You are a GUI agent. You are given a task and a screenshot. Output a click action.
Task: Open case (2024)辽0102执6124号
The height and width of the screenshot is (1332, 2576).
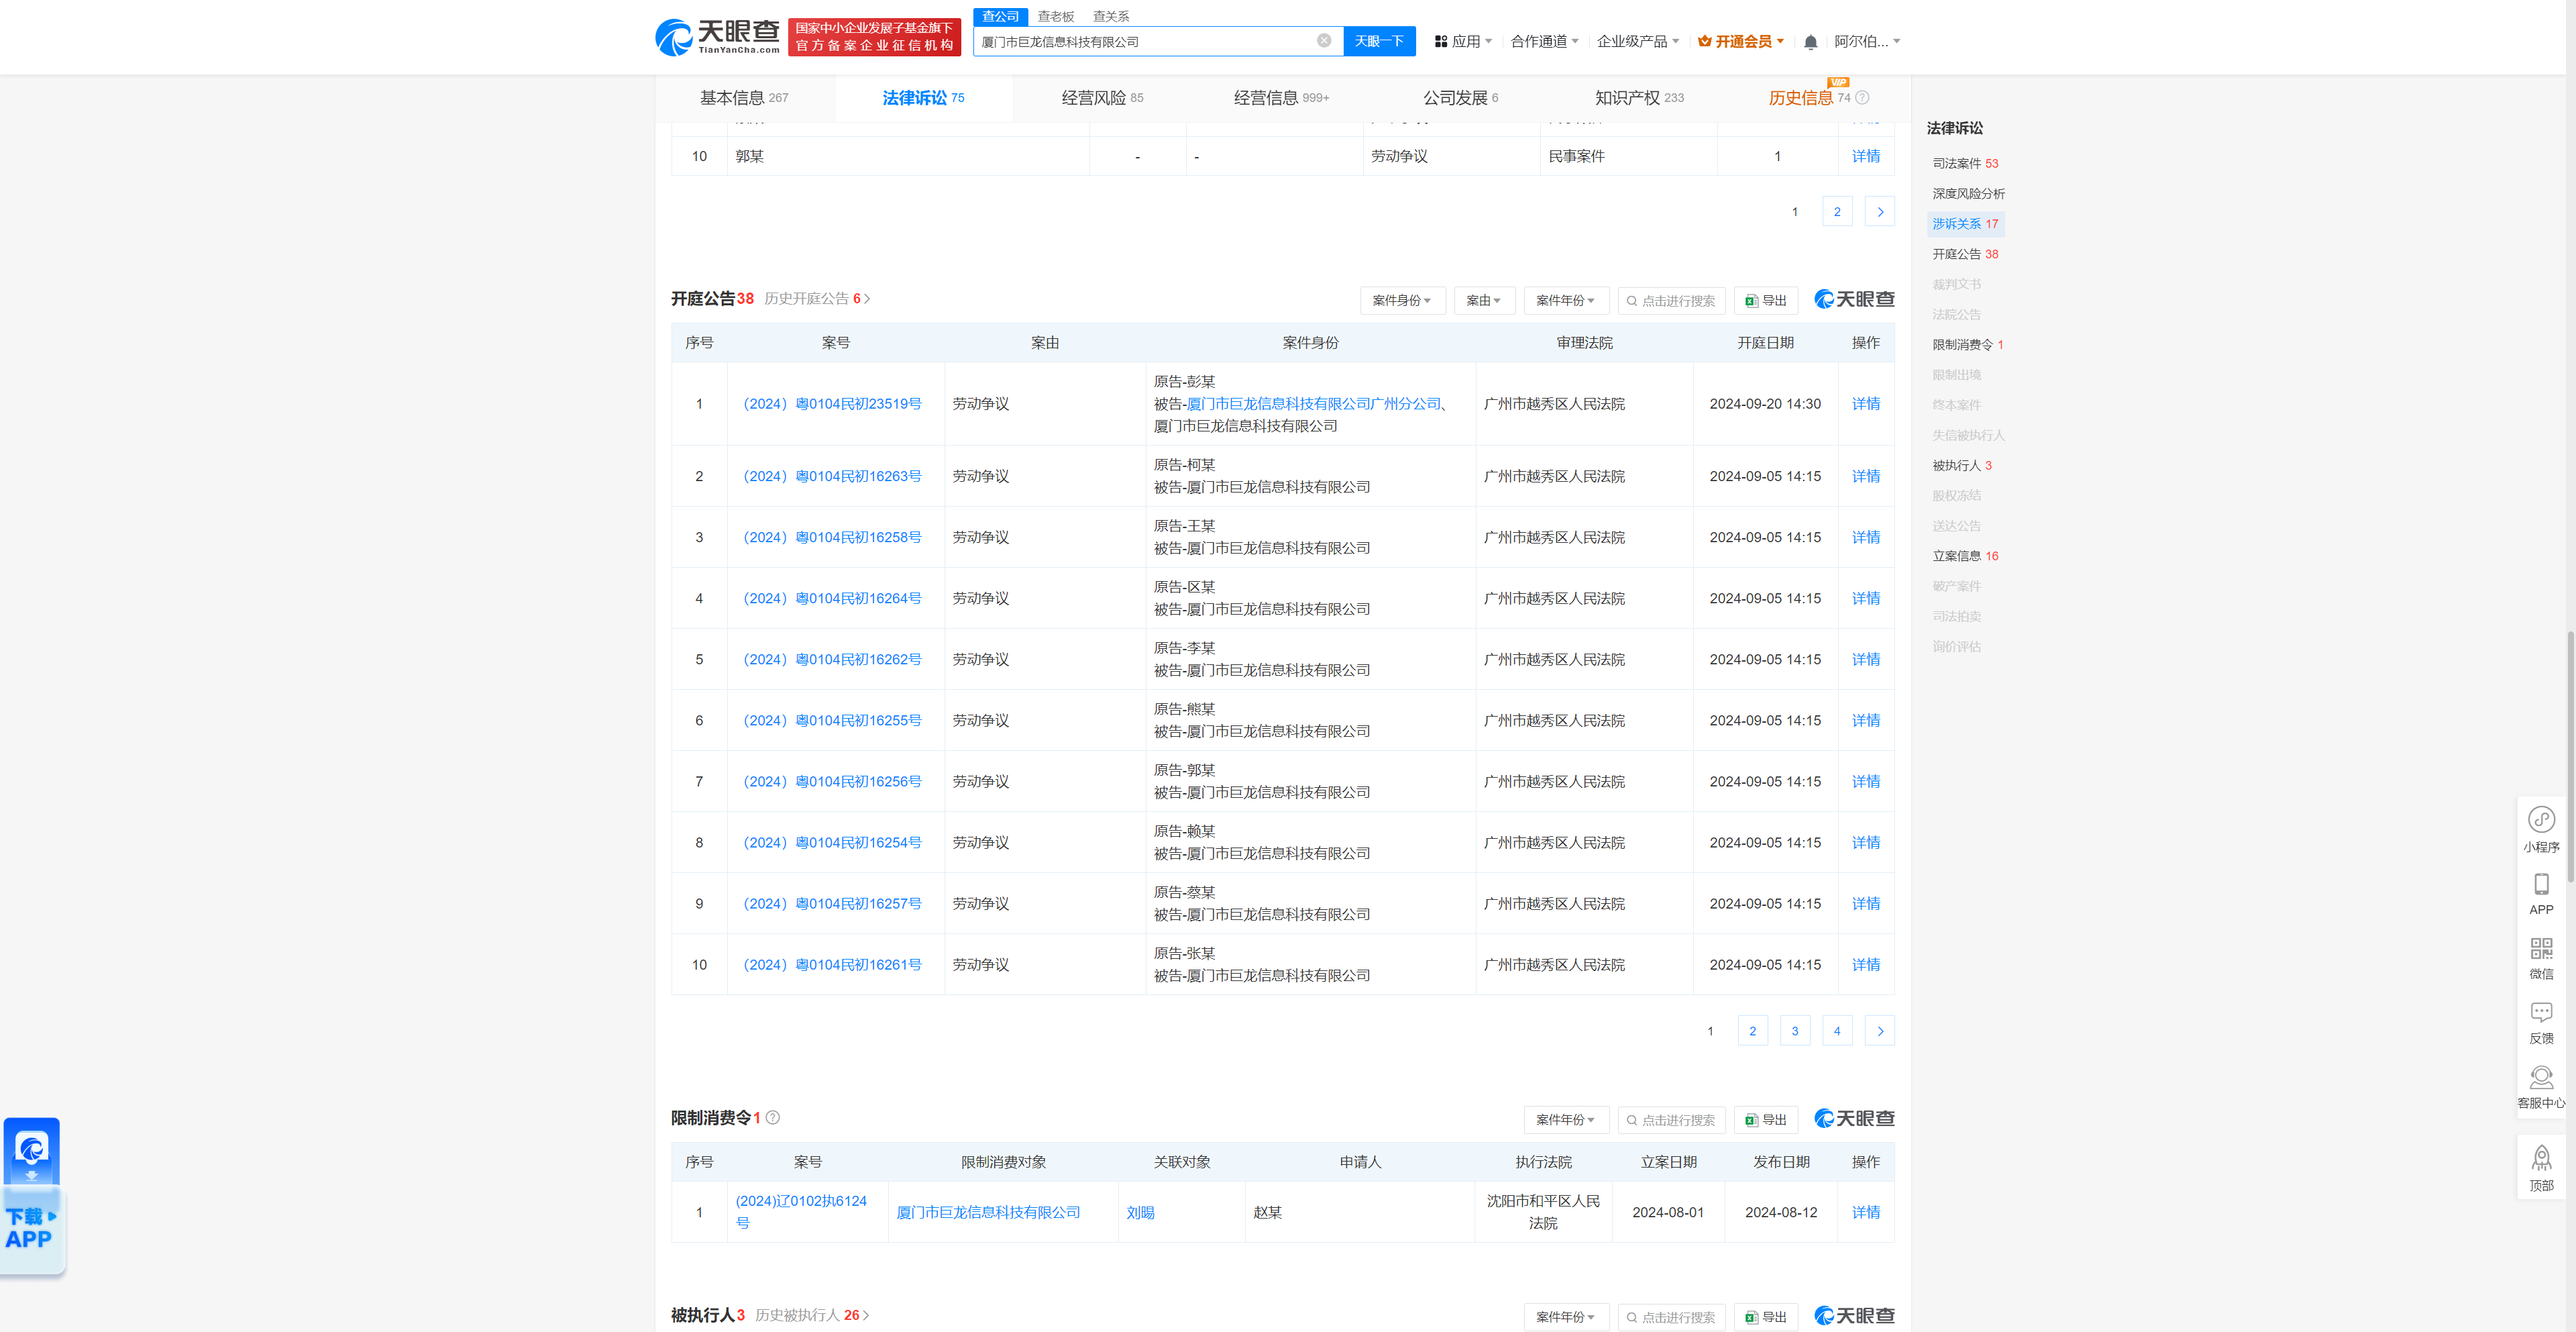pos(801,1211)
